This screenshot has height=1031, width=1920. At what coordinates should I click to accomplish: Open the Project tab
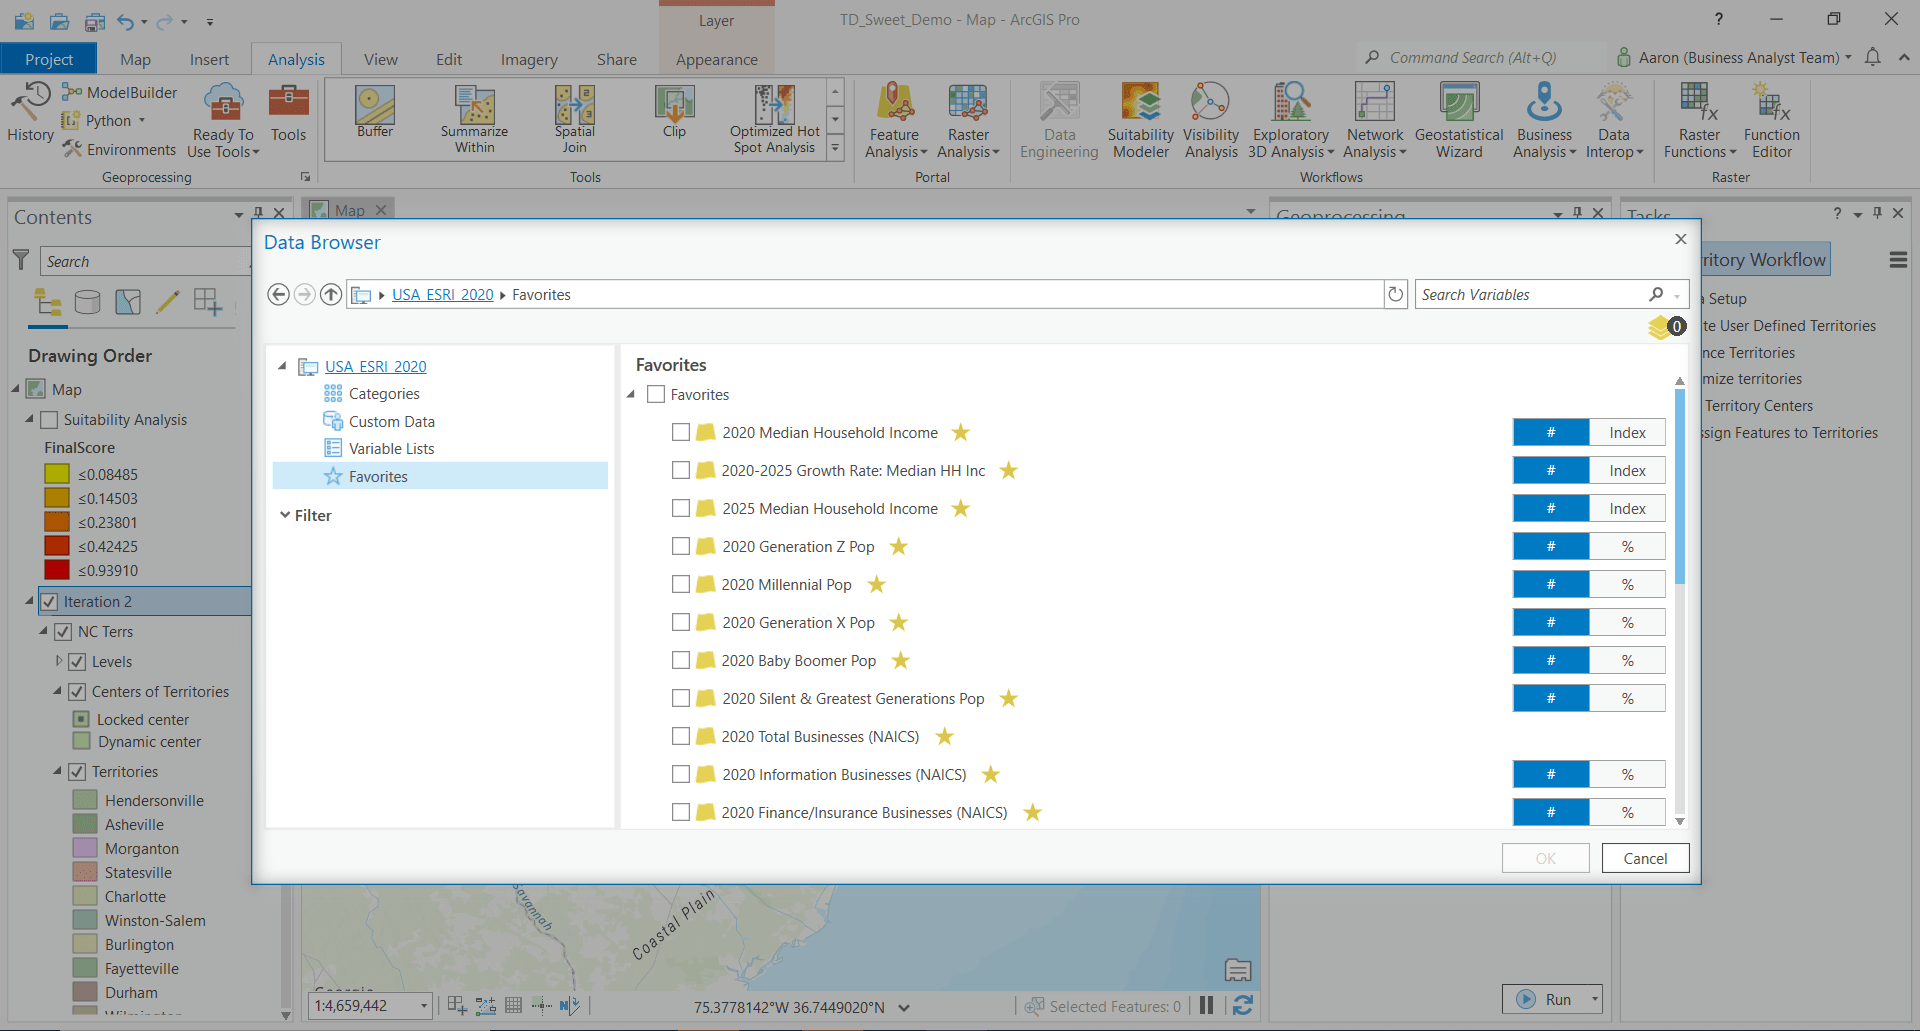click(x=49, y=59)
